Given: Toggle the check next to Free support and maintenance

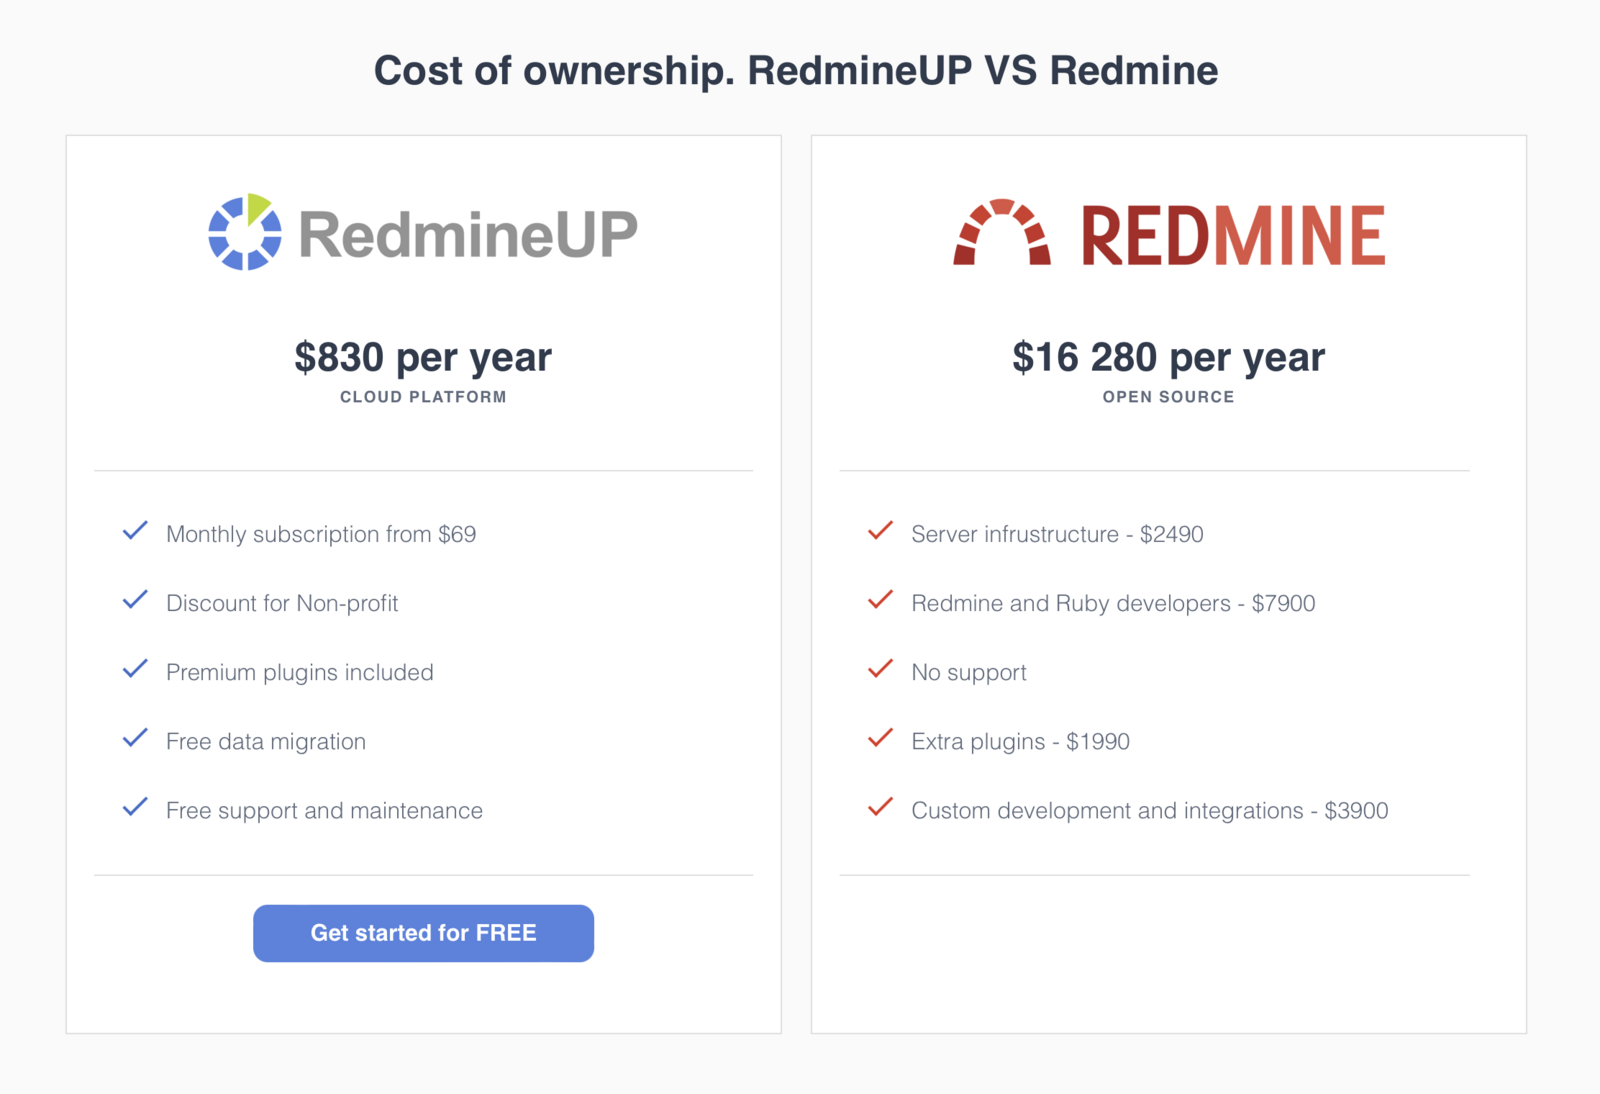Looking at the screenshot, I should coord(135,807).
